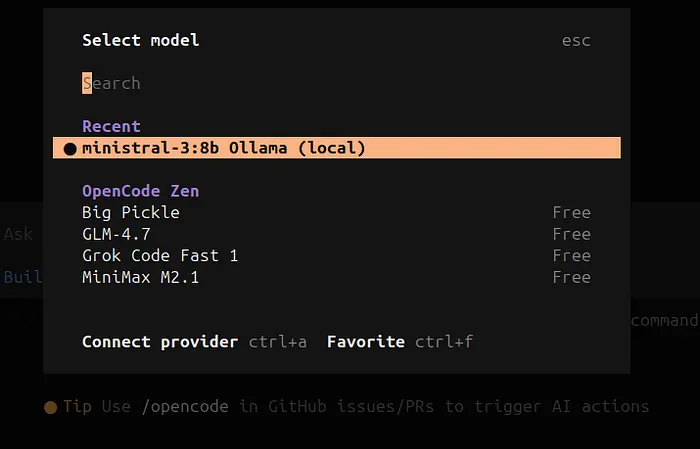Image resolution: width=700 pixels, height=449 pixels.
Task: Click the Free label for MiniMax M2.1
Action: [571, 277]
